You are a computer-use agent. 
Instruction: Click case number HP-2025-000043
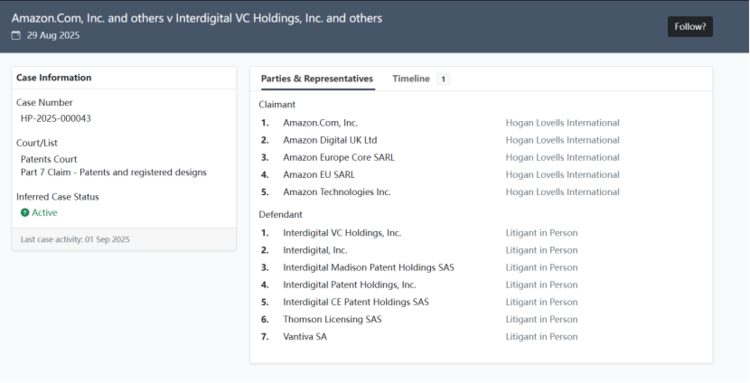point(55,119)
